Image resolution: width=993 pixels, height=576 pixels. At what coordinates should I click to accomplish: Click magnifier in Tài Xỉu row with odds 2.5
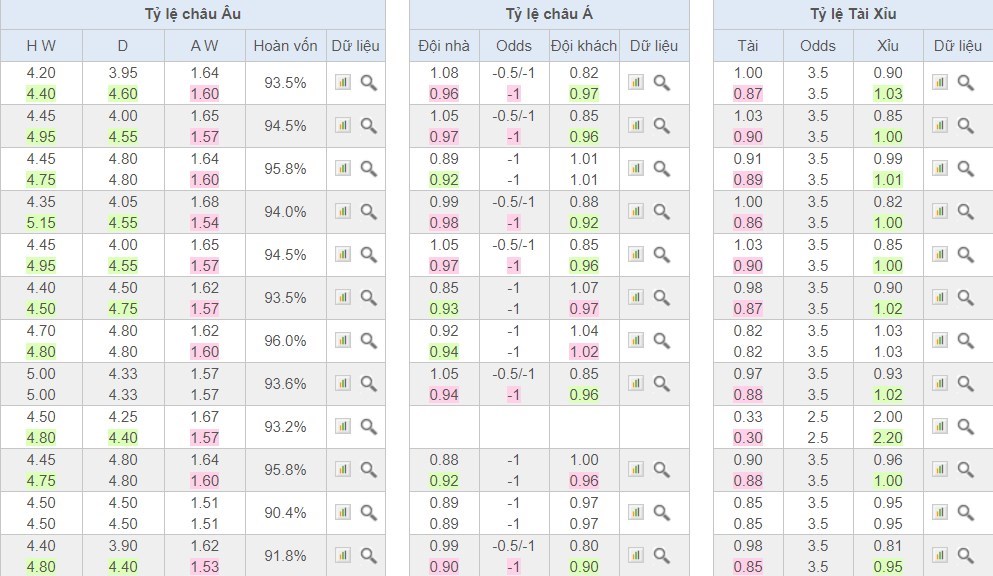[x=965, y=426]
